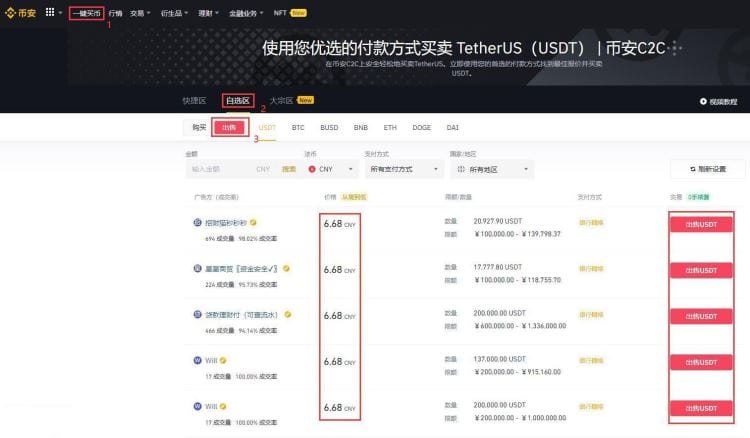This screenshot has height=438, width=750.
Task: Select the 购买 buy tab
Action: [x=199, y=127]
